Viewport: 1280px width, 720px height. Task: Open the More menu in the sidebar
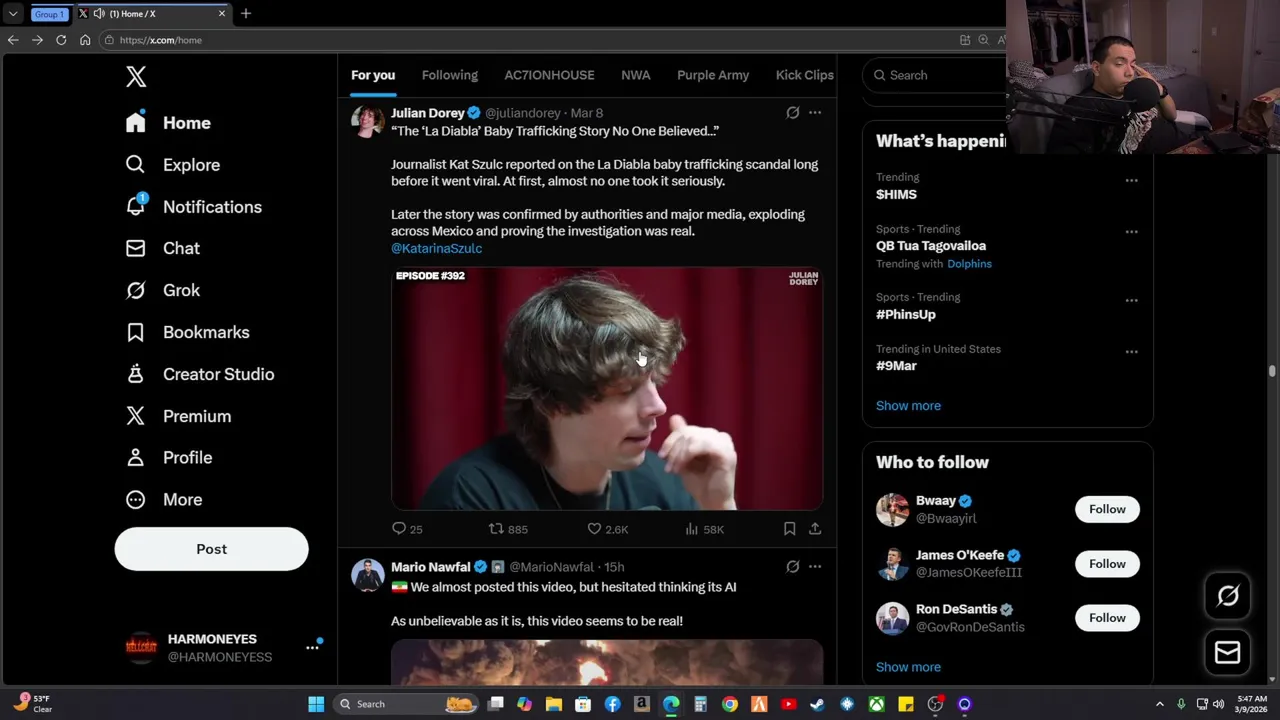point(163,499)
